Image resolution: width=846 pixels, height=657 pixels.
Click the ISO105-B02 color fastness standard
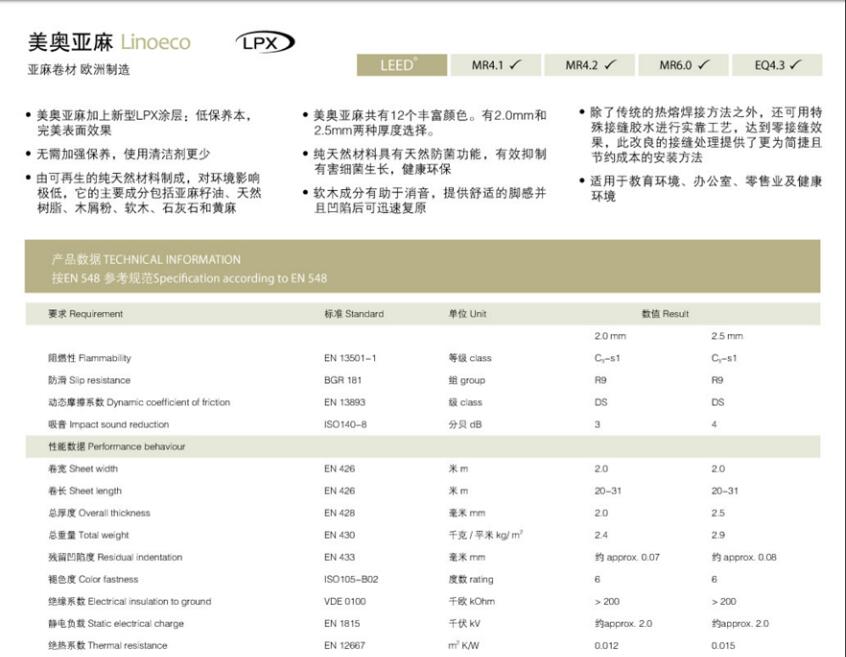tap(351, 579)
